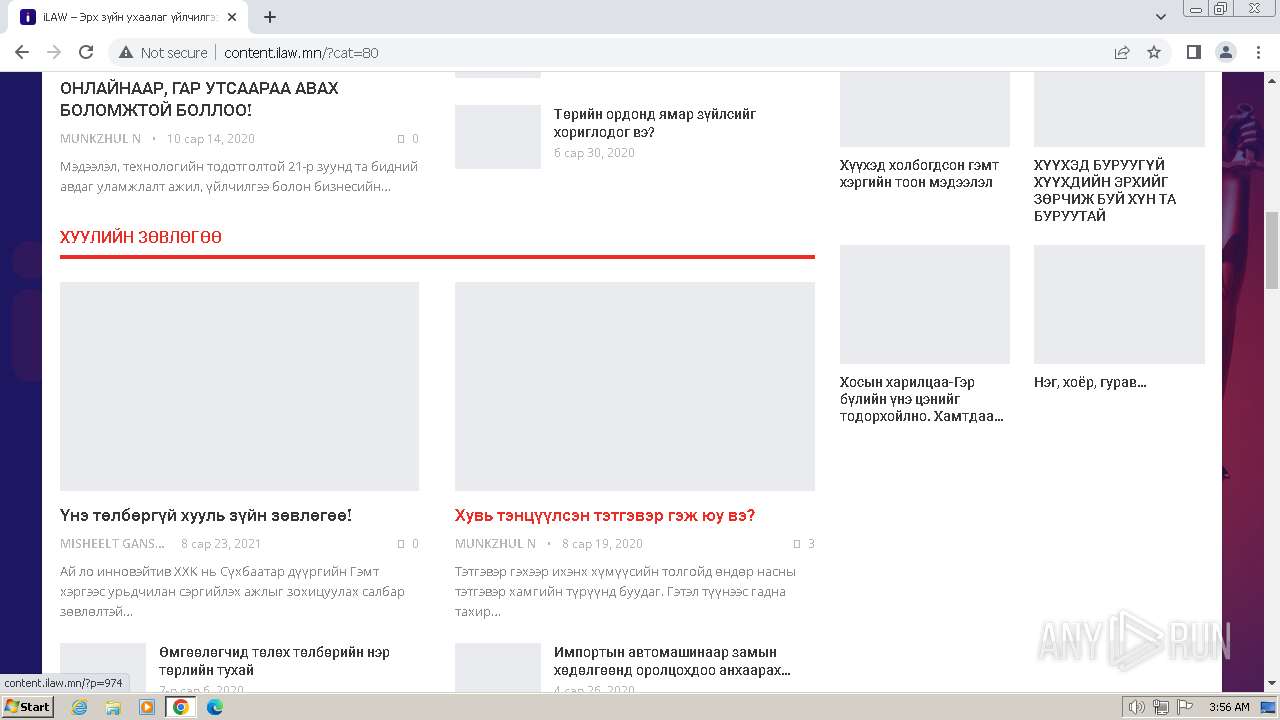The height and width of the screenshot is (720, 1280).
Task: Open thumbnail above 'Хосын харилцаа' title
Action: click(x=925, y=304)
